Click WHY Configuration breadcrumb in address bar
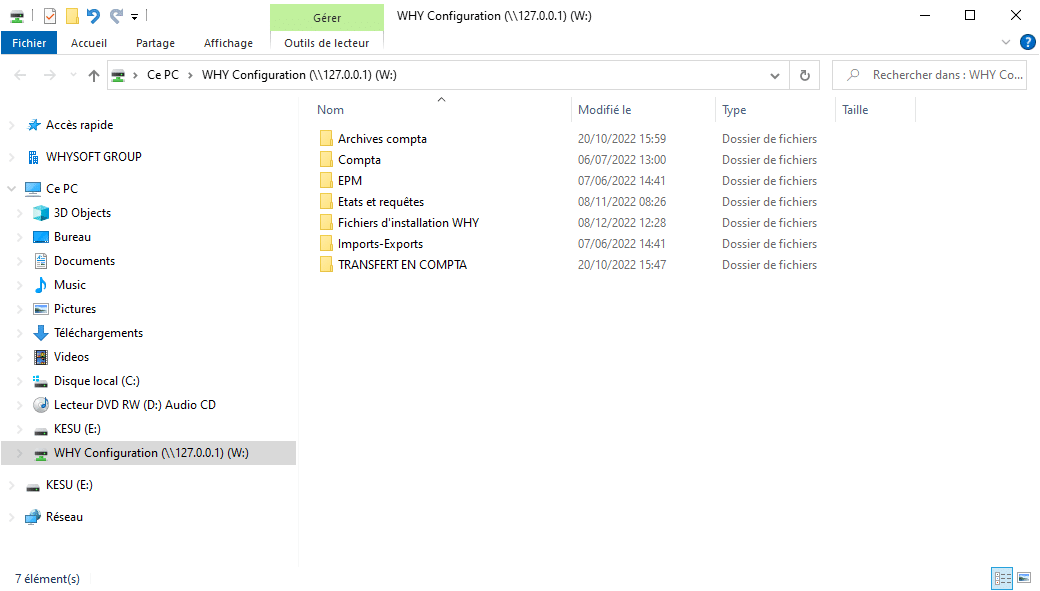The width and height of the screenshot is (1040, 591). point(299,75)
